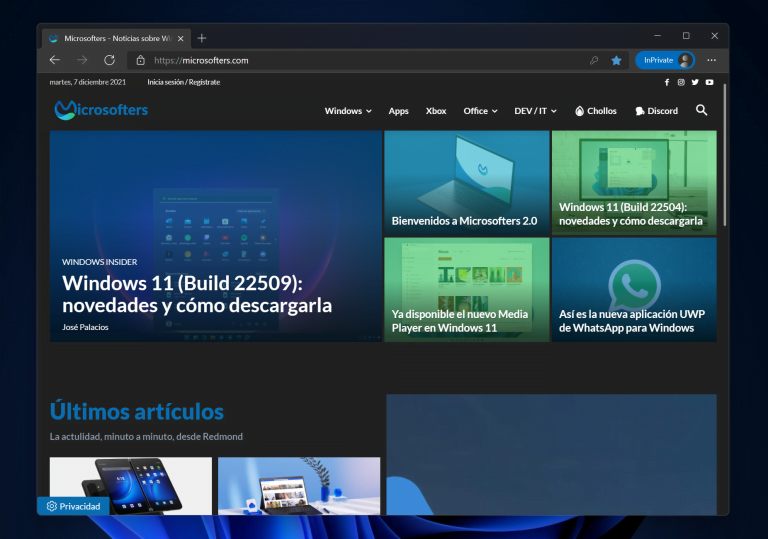Minimize the browser window
The image size is (768, 539).
click(657, 36)
